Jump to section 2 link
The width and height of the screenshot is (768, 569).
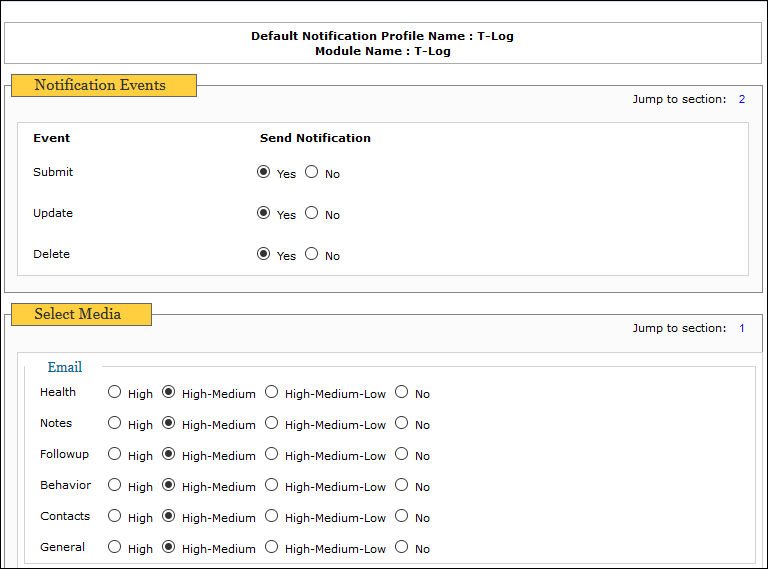[x=742, y=99]
